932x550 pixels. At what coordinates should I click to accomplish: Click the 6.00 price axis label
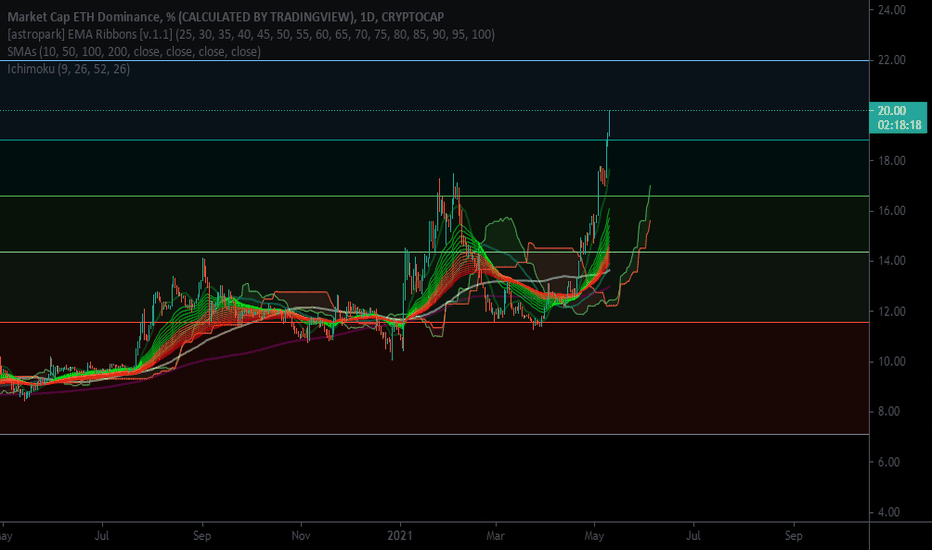pos(889,462)
